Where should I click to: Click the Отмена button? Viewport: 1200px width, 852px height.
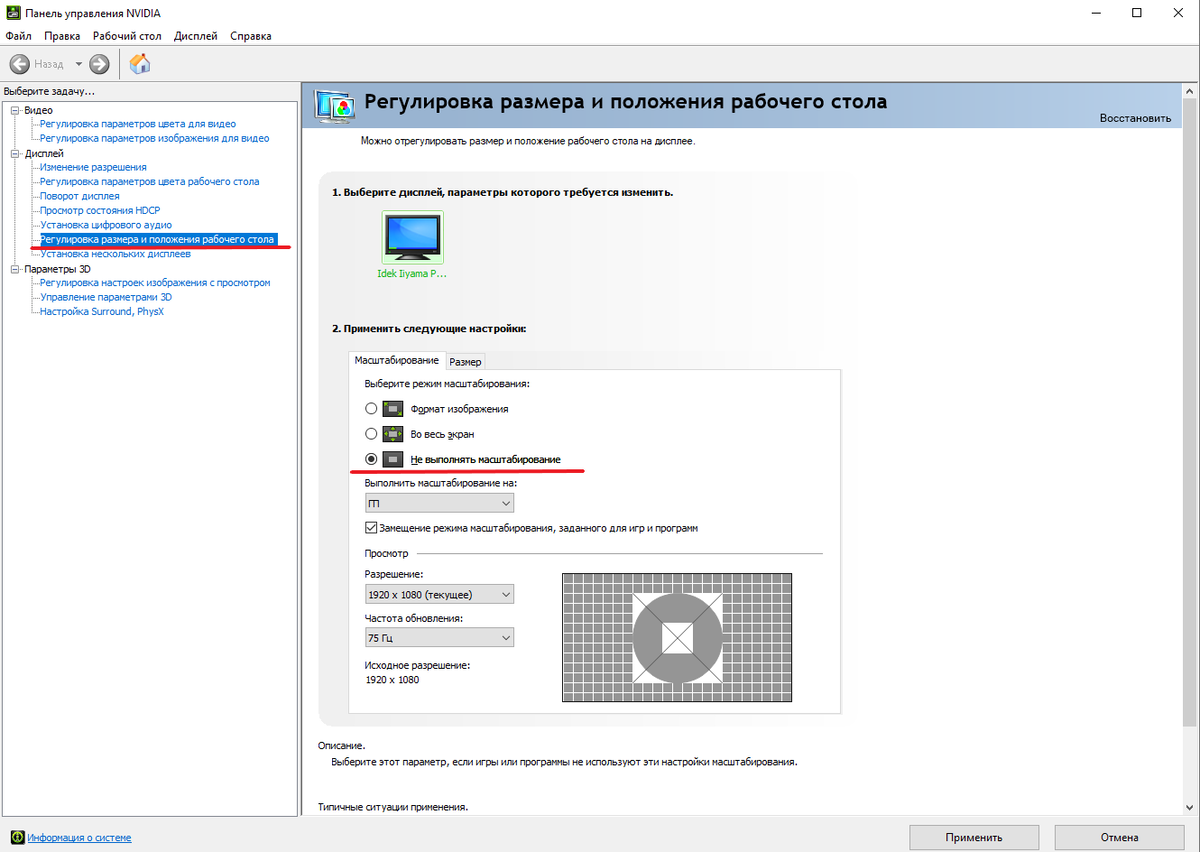[x=1118, y=837]
